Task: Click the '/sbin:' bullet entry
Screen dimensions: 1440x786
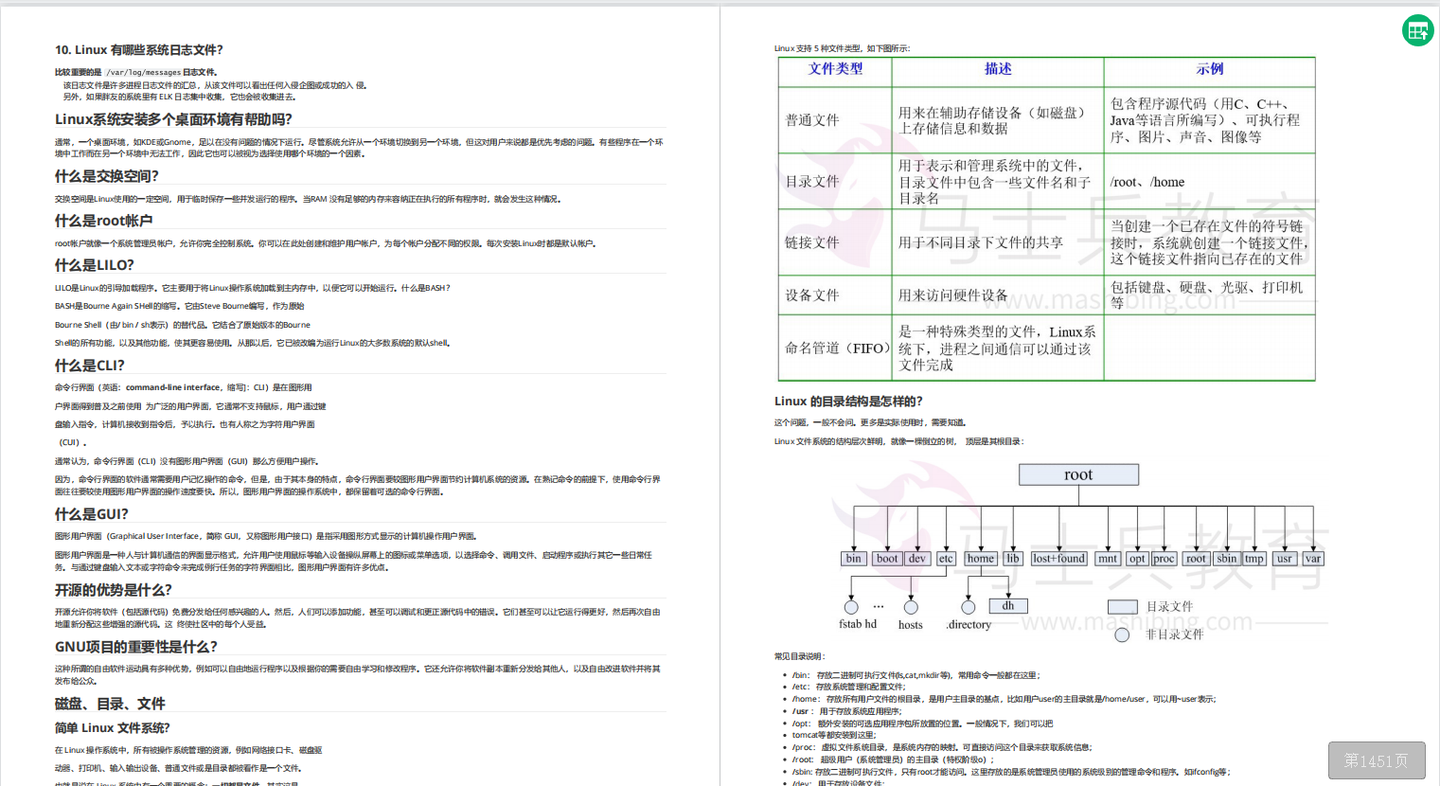Action: [1010, 771]
